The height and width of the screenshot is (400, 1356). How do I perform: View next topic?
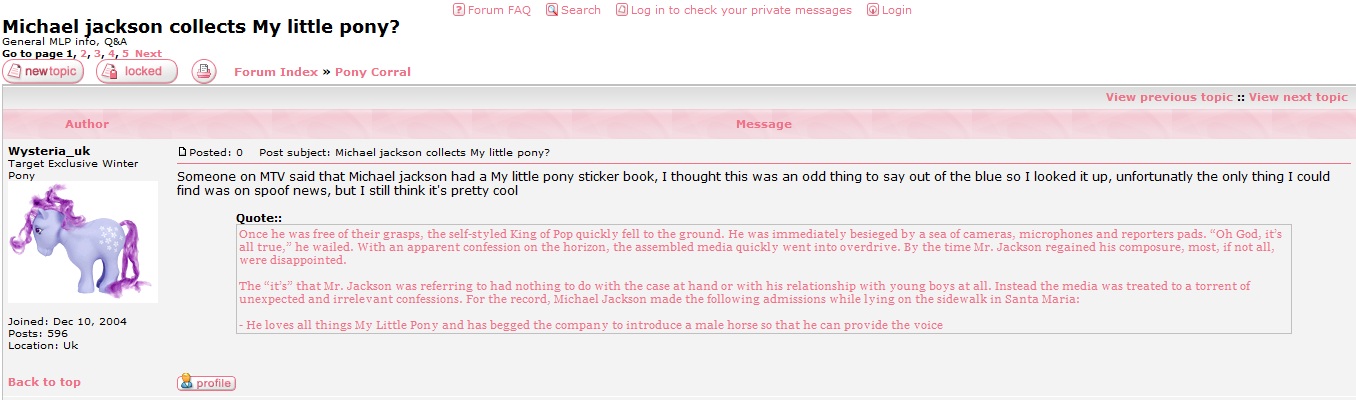1298,97
